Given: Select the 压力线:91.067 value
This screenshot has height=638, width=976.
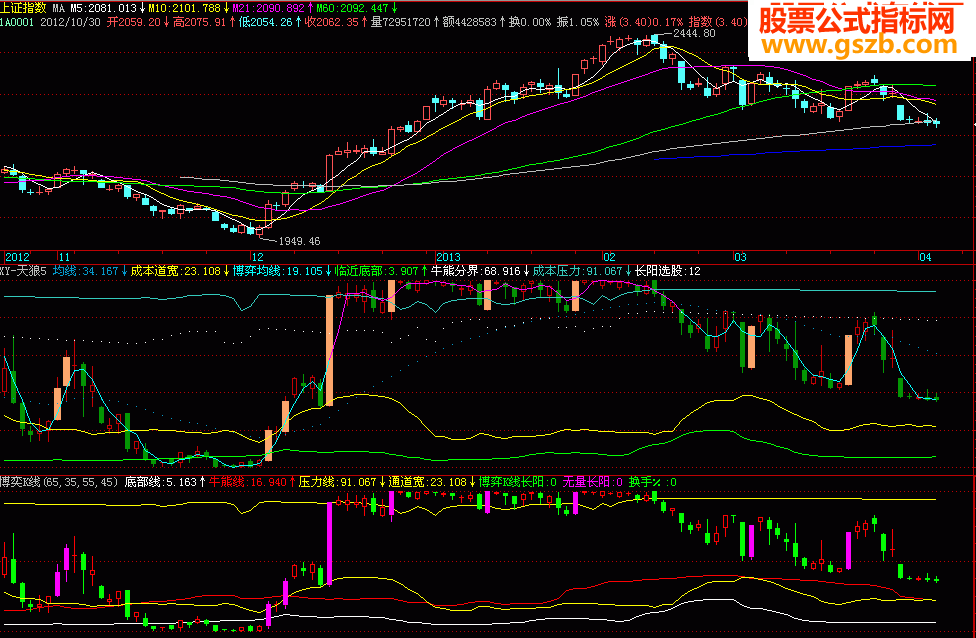Looking at the screenshot, I should (x=337, y=482).
